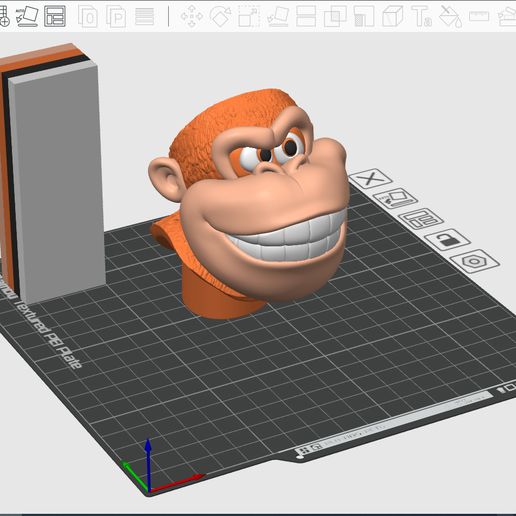
Task: Open the Mesh Boolean tool
Action: point(335,16)
